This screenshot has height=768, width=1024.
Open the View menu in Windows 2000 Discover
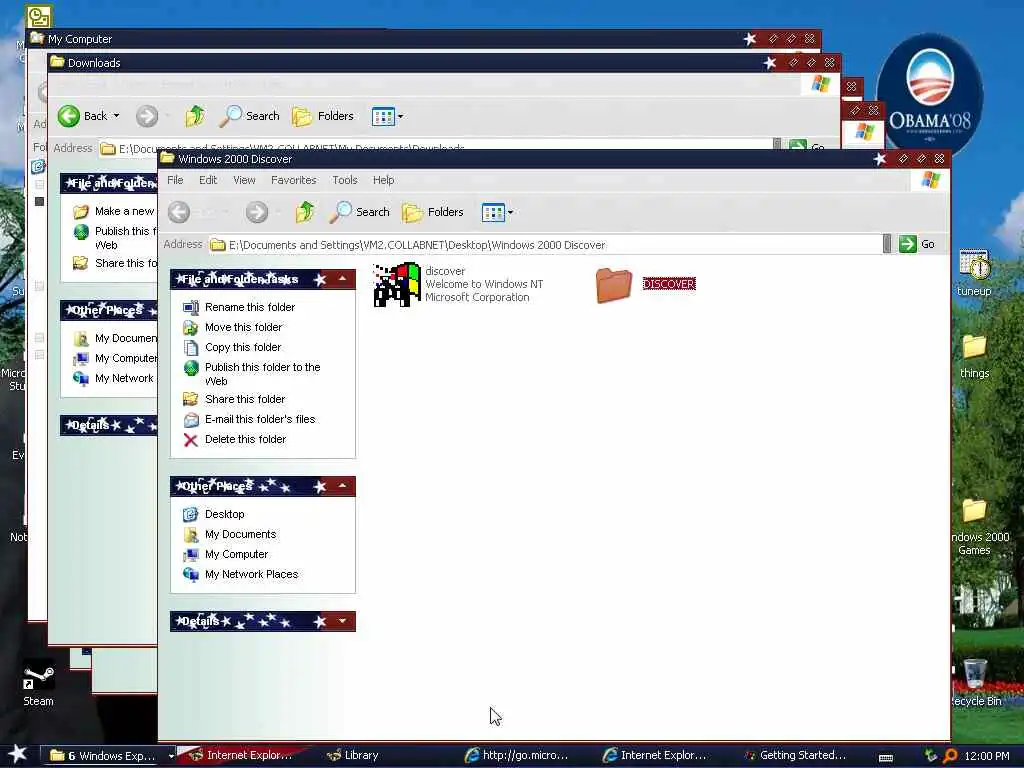click(244, 180)
